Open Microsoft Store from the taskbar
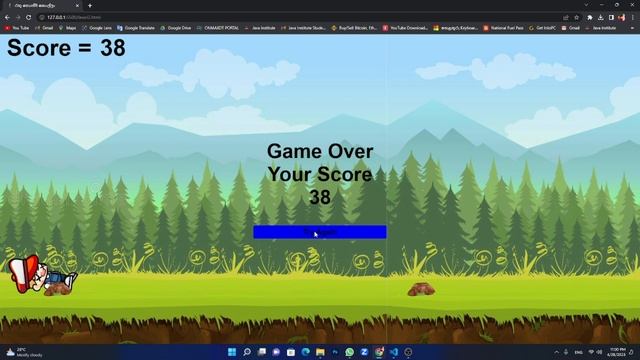The width and height of the screenshot is (640, 360). tap(291, 352)
